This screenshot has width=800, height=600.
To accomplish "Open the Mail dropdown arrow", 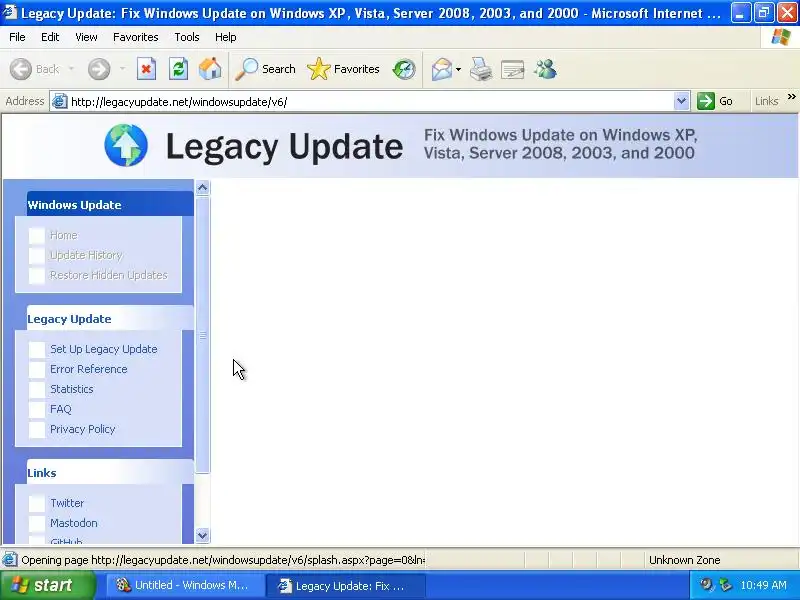I will point(458,69).
